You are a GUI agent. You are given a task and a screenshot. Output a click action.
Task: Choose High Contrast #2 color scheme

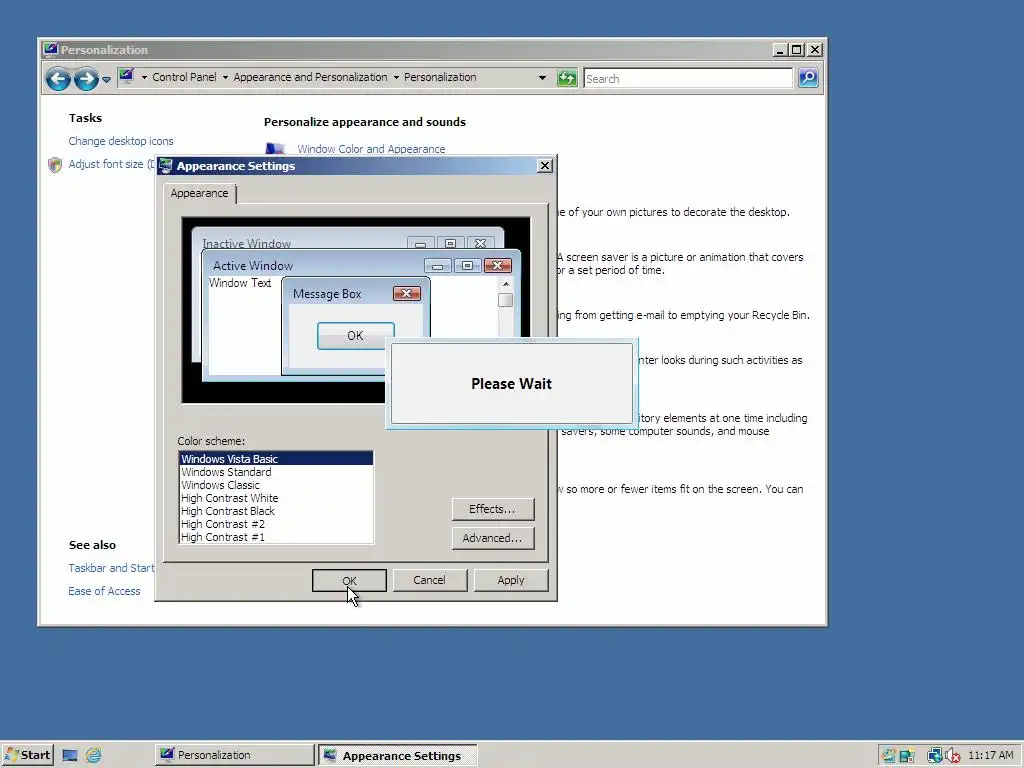[x=276, y=524]
